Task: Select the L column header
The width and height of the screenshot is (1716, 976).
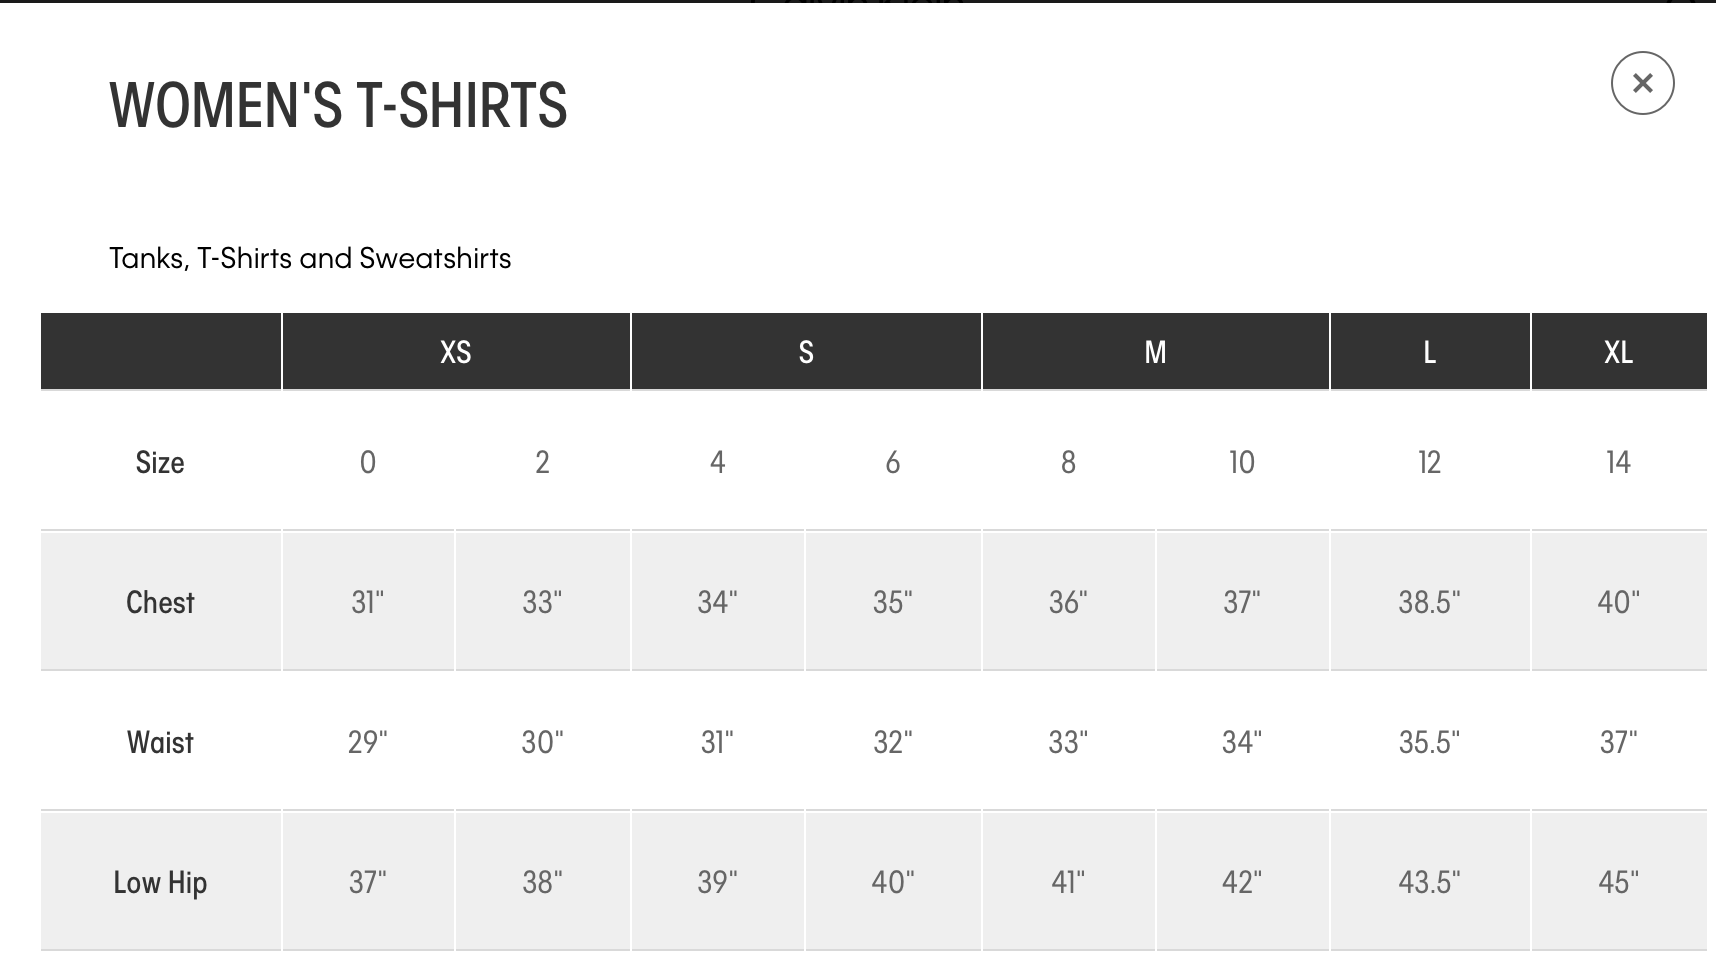Action: click(1429, 352)
